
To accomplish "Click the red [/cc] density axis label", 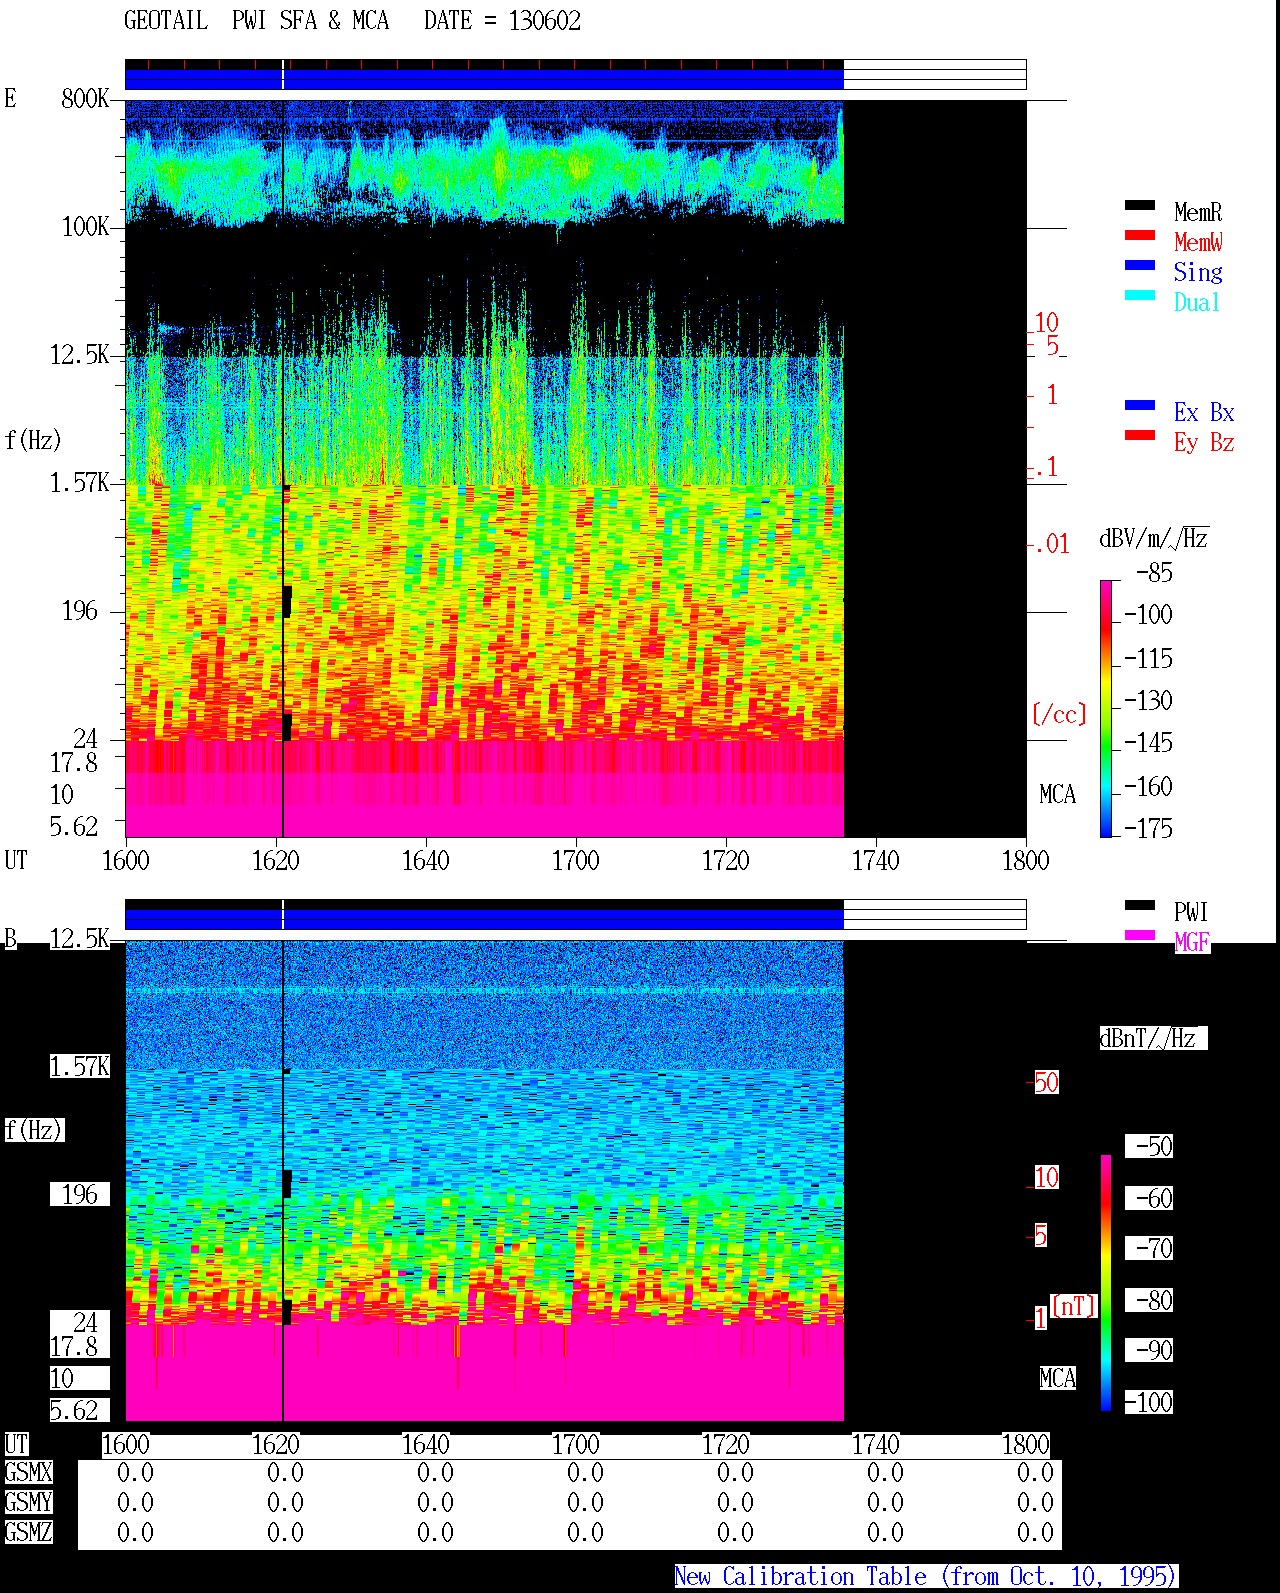I will coord(1059,714).
